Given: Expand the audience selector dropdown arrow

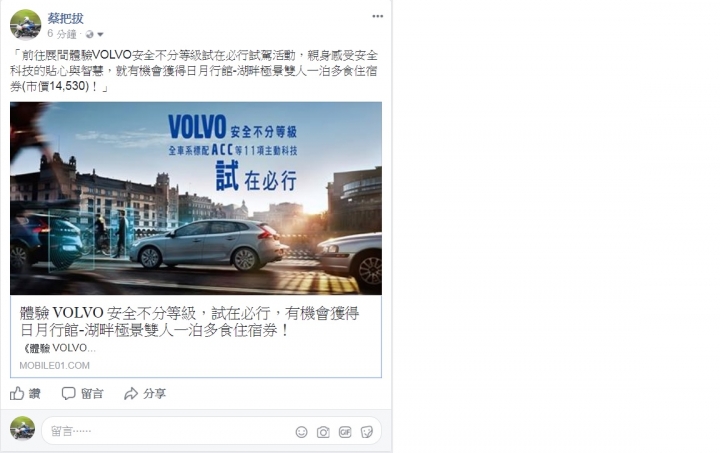Looking at the screenshot, I should pyautogui.click(x=100, y=34).
